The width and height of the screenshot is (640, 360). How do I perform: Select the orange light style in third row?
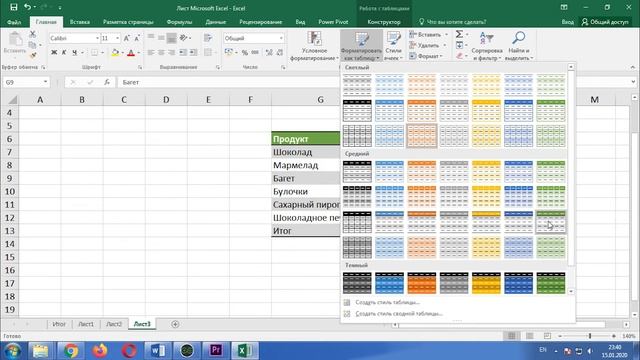coord(422,136)
